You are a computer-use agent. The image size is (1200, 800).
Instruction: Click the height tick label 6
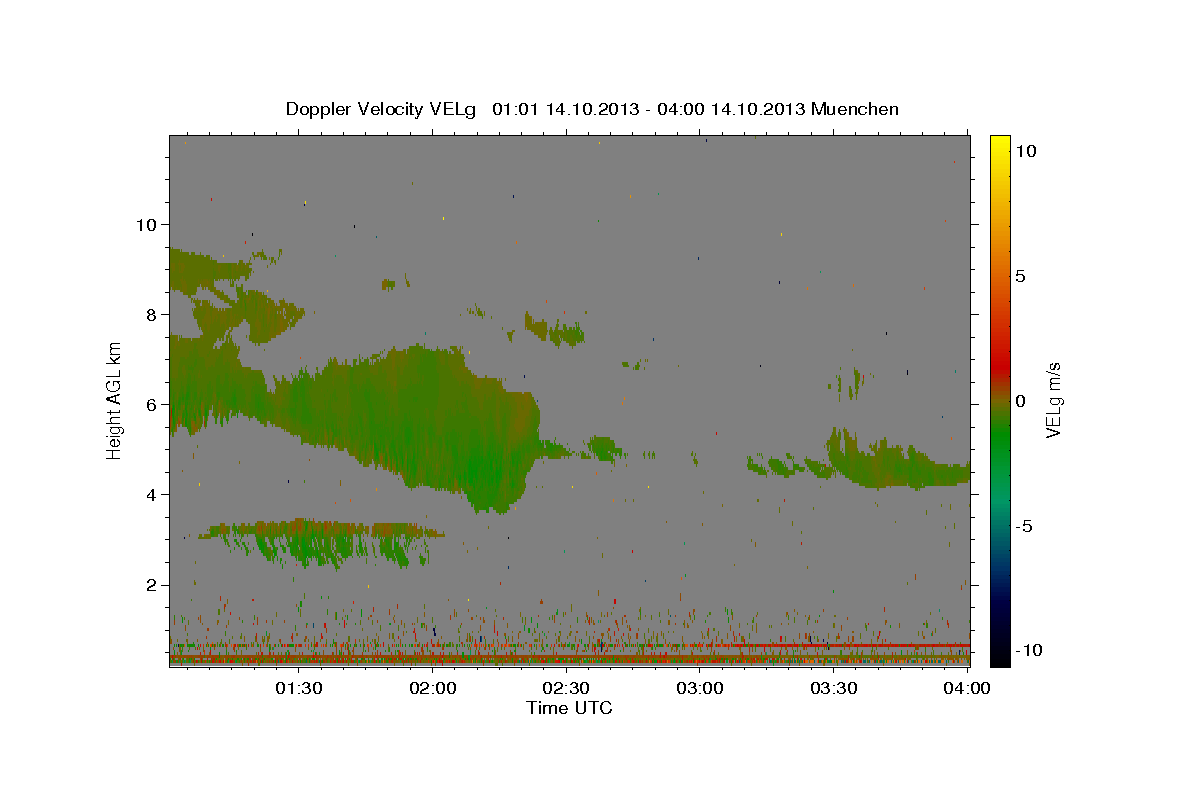click(152, 404)
